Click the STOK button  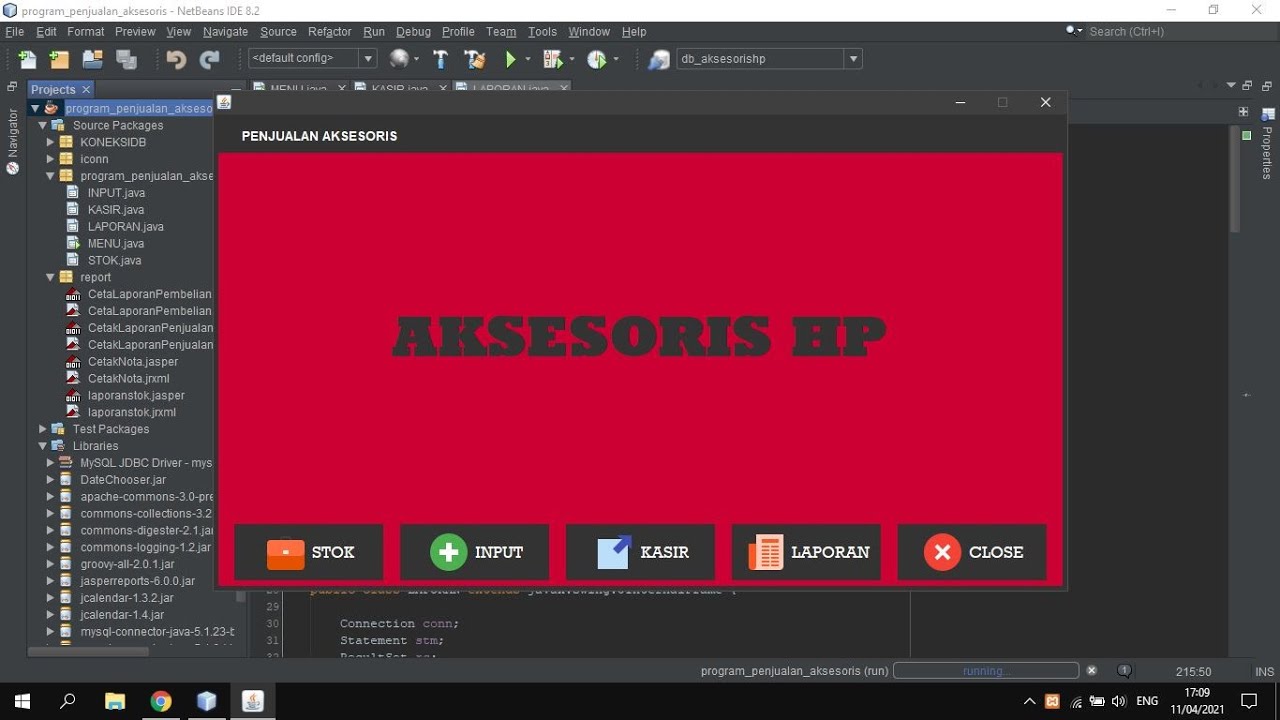(309, 552)
